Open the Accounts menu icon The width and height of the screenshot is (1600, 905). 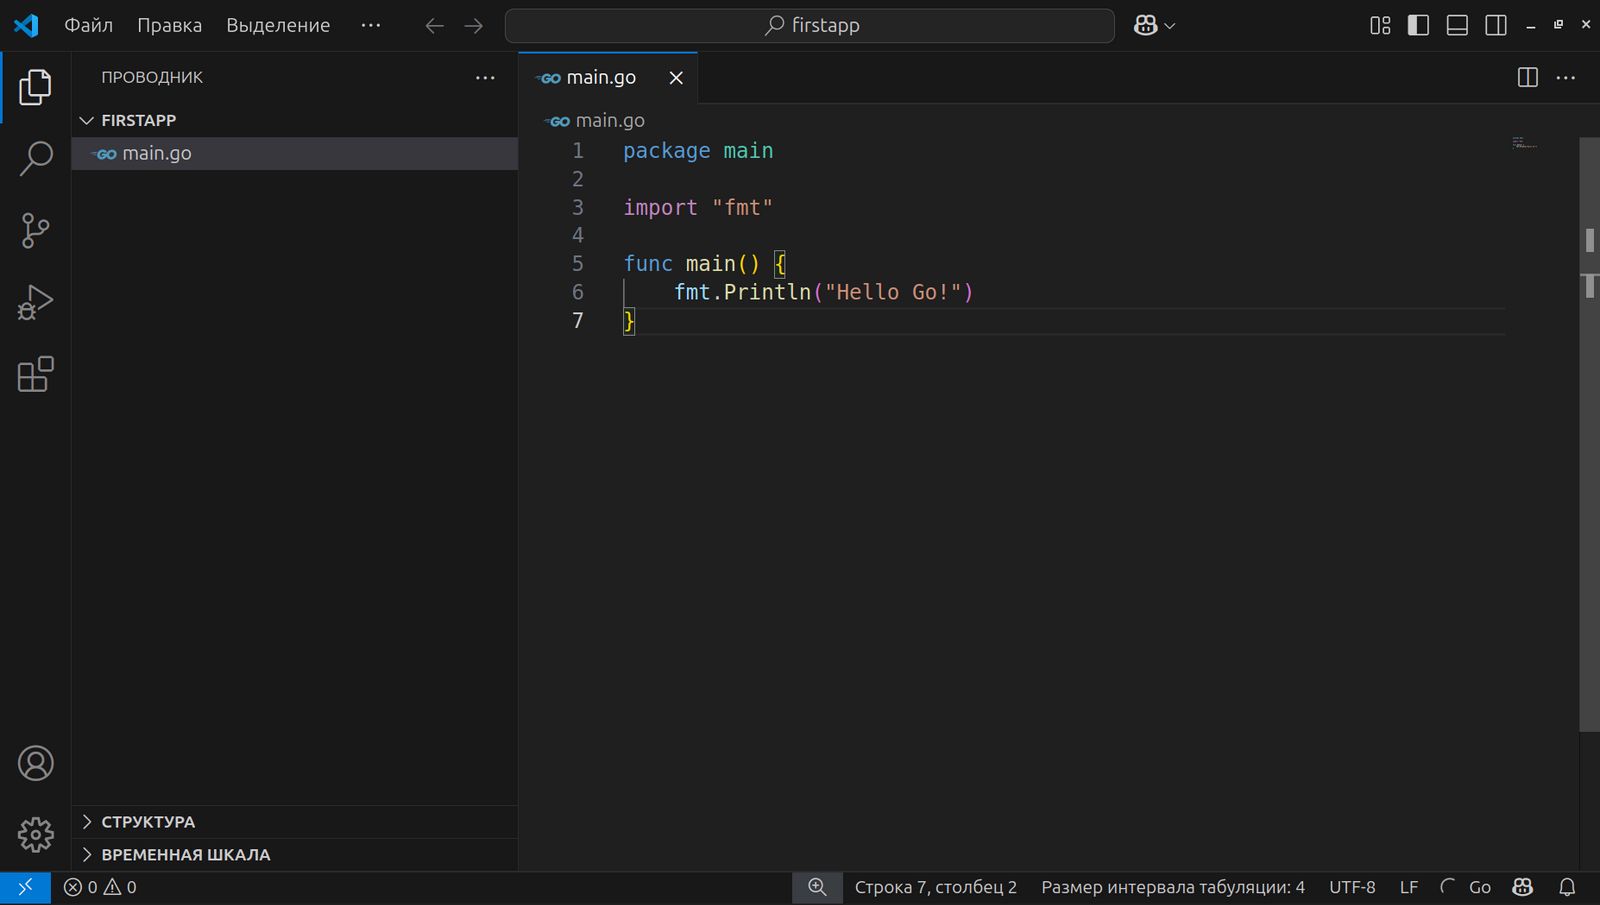[x=36, y=763]
